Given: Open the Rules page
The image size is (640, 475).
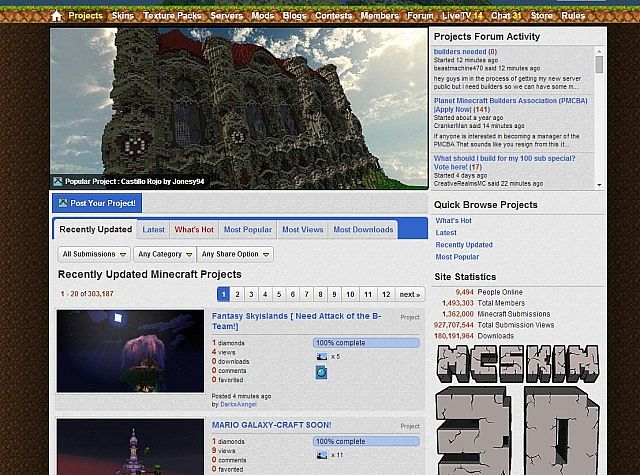Looking at the screenshot, I should pyautogui.click(x=573, y=16).
